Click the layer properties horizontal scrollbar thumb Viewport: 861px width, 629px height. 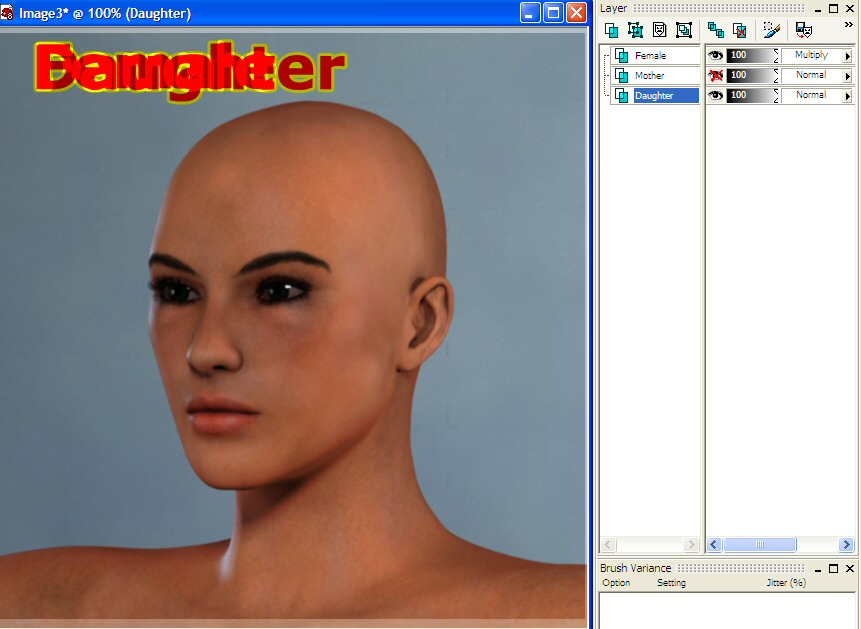coord(759,544)
